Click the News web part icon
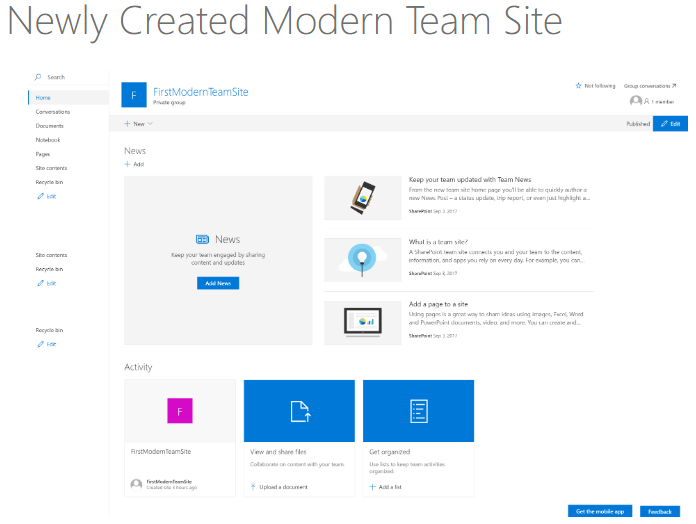Viewport: 696px width, 524px height. 202,240
